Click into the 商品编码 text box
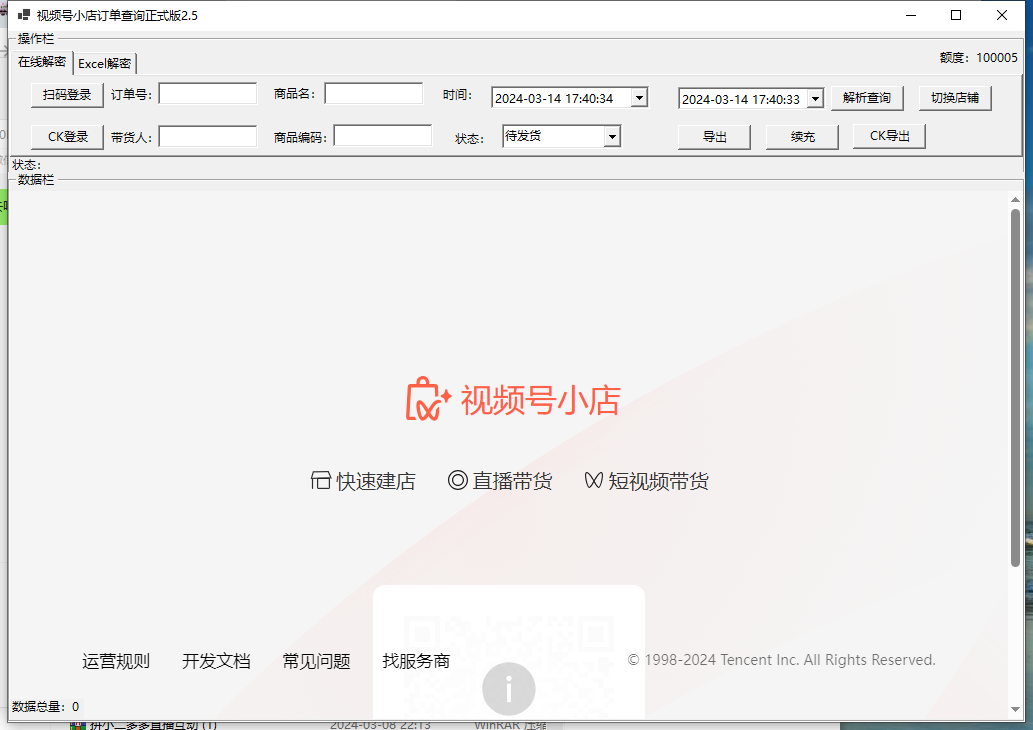This screenshot has height=730, width=1033. point(382,136)
